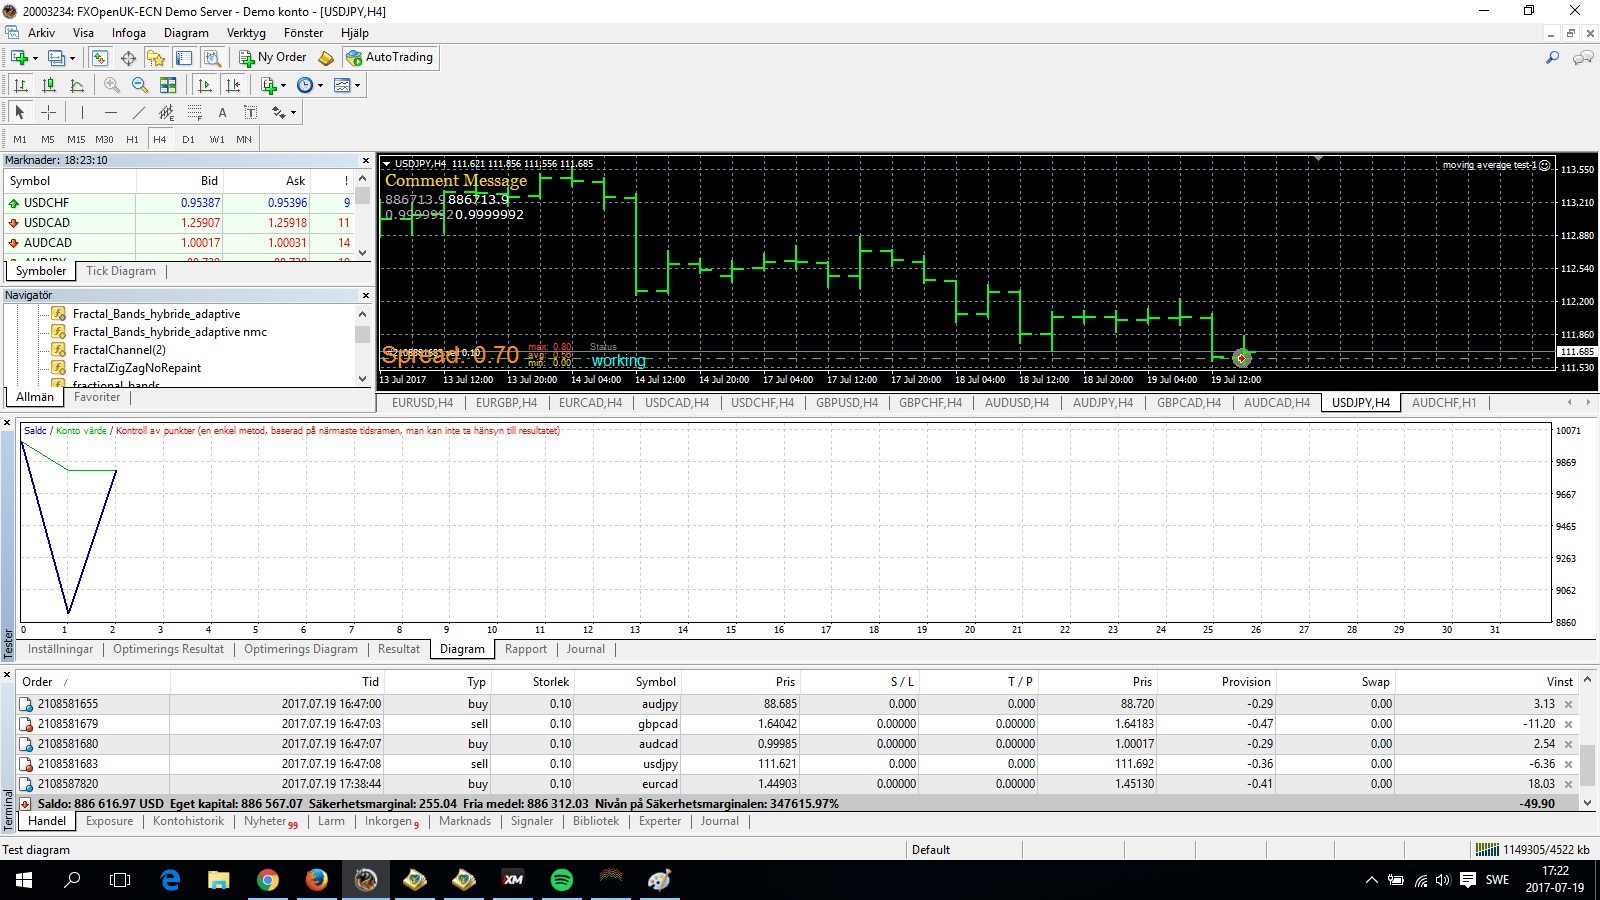The image size is (1600, 900).
Task: Toggle chart Auto Scroll
Action: [205, 85]
